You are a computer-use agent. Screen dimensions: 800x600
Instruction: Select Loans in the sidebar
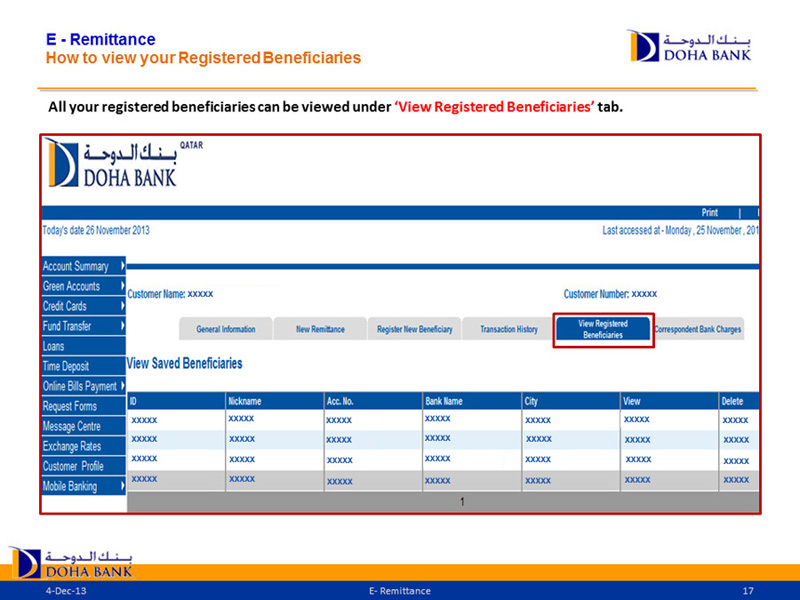click(x=54, y=346)
